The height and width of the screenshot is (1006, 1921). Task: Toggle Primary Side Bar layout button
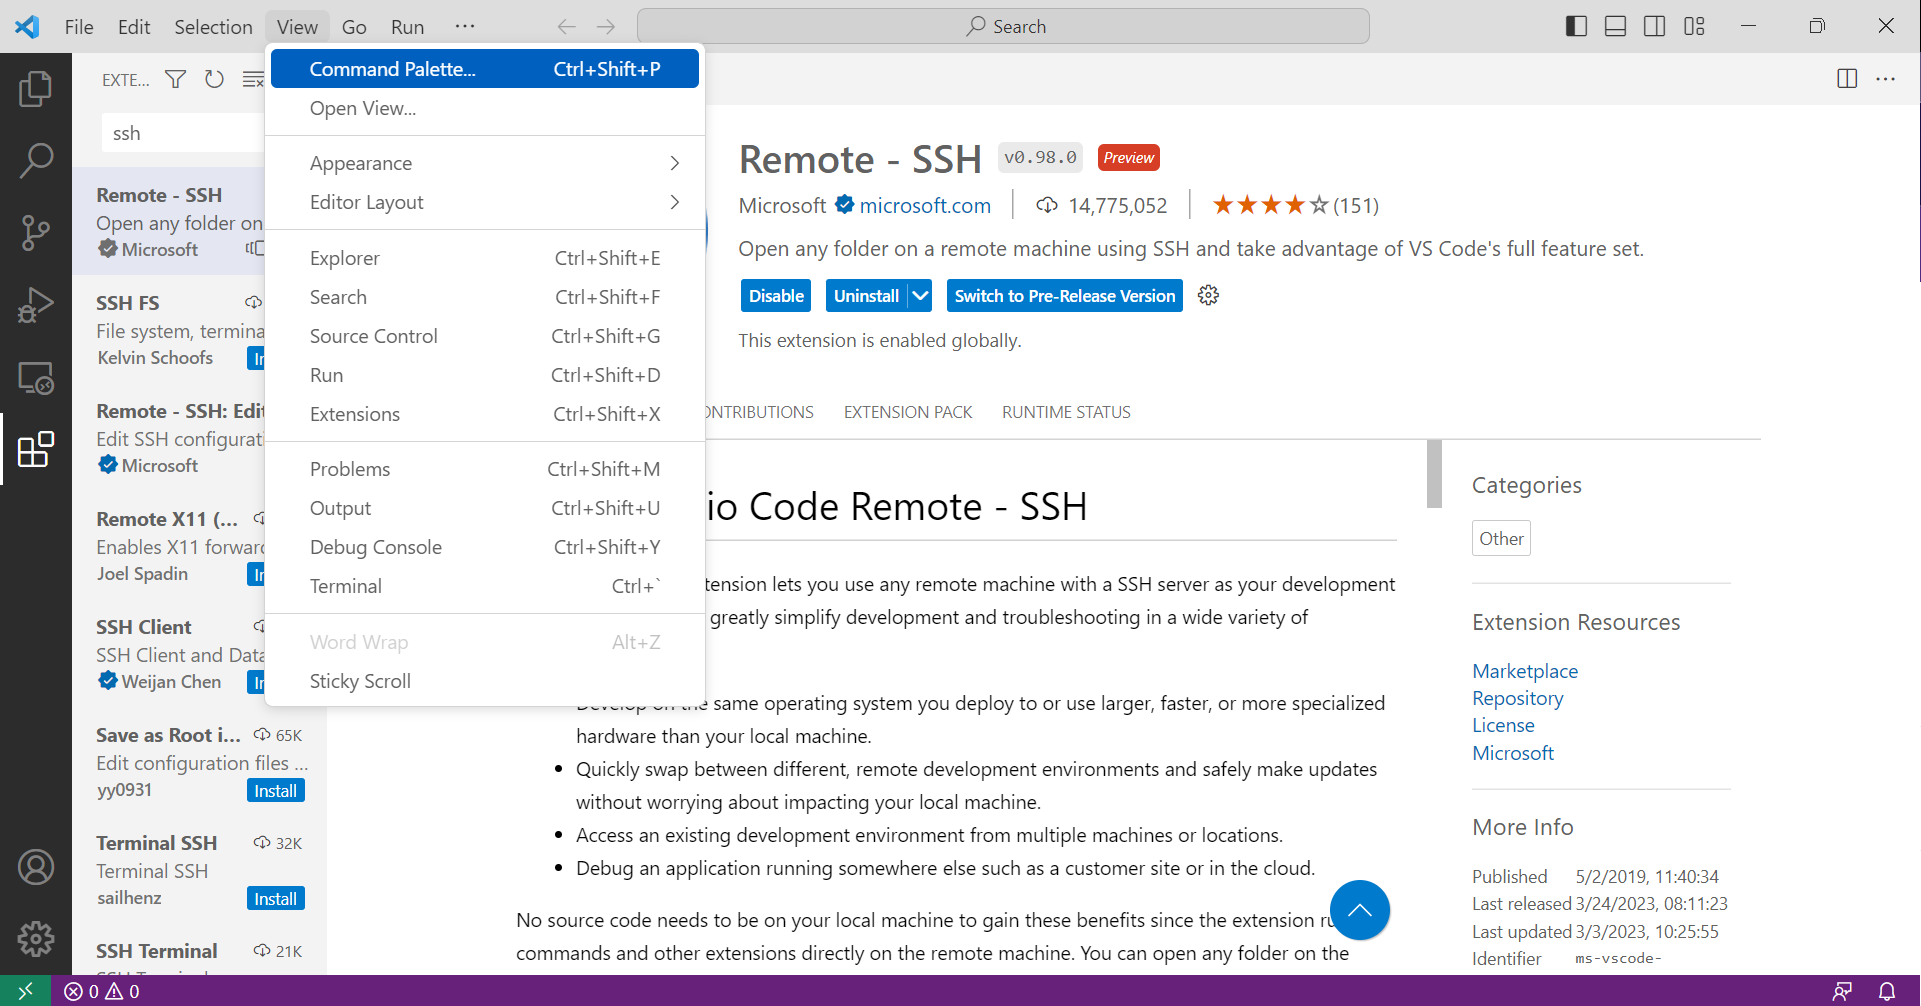1576,26
